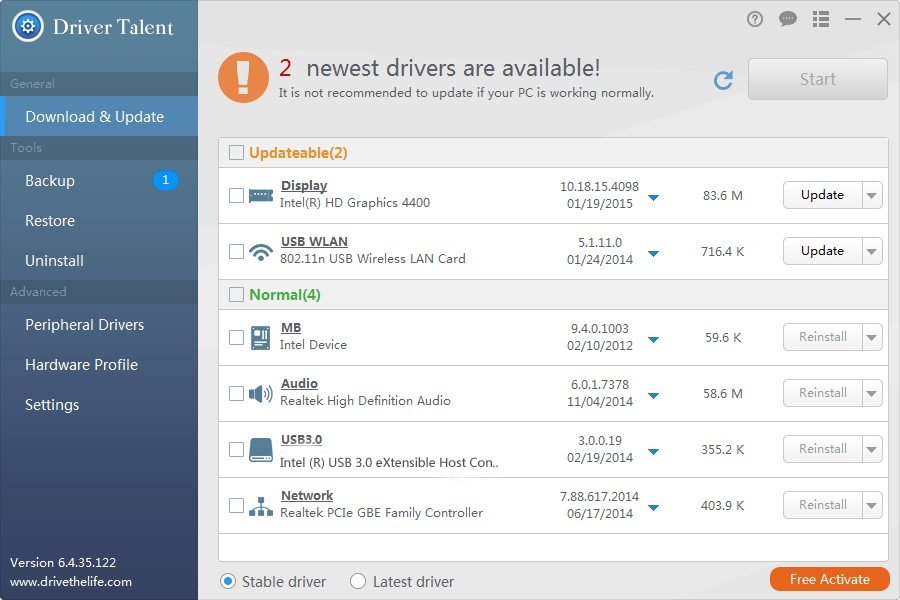This screenshot has width=900, height=600.
Task: Open the help question mark icon
Action: pos(755,20)
